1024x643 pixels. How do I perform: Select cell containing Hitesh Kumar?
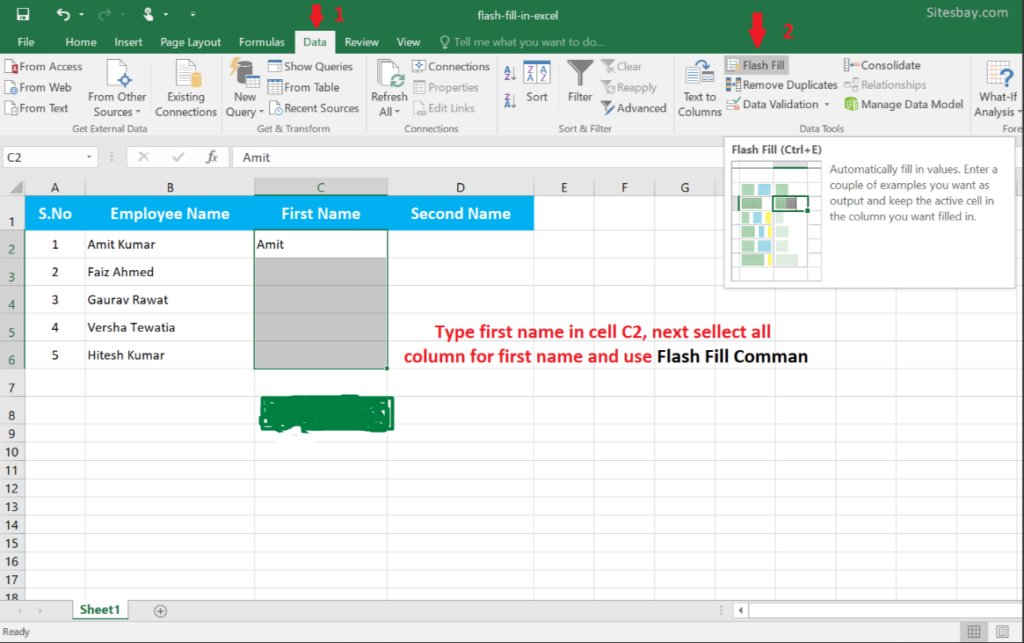170,355
